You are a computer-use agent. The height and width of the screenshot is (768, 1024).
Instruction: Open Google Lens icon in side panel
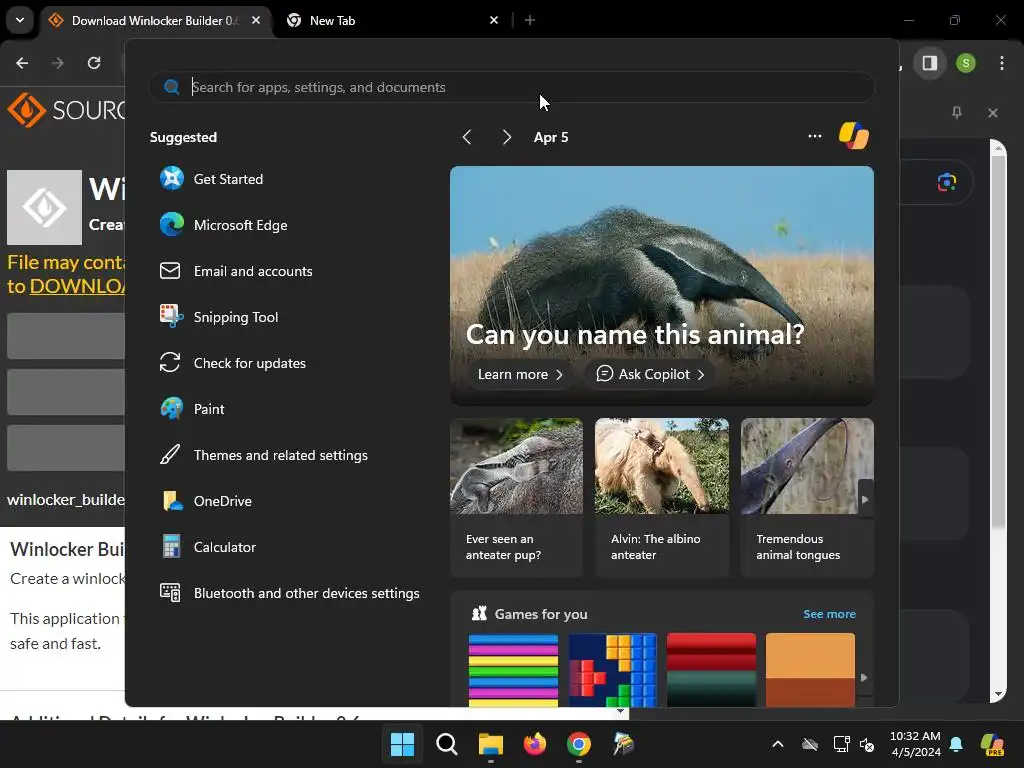946,182
